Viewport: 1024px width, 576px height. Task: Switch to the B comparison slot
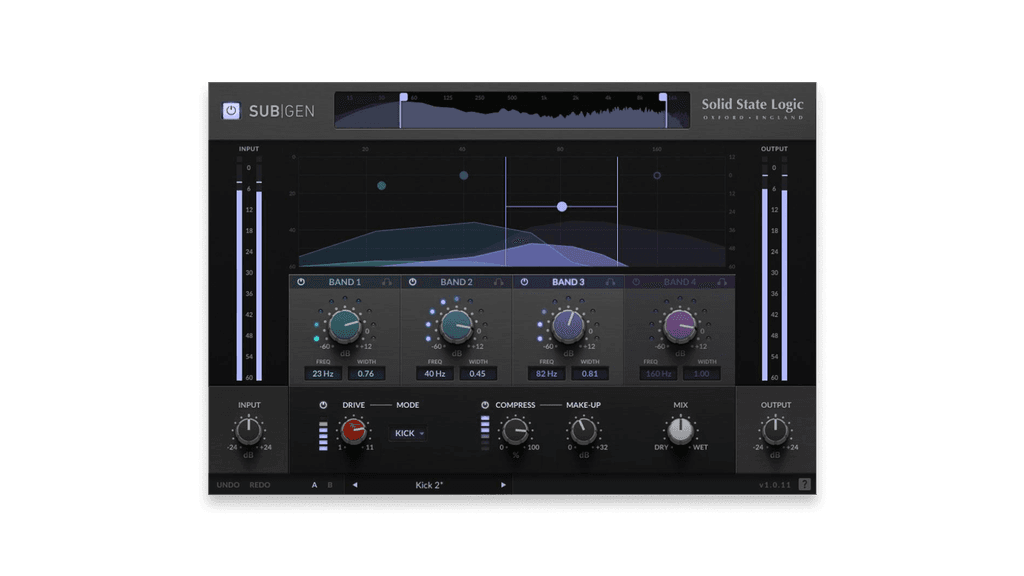(328, 485)
